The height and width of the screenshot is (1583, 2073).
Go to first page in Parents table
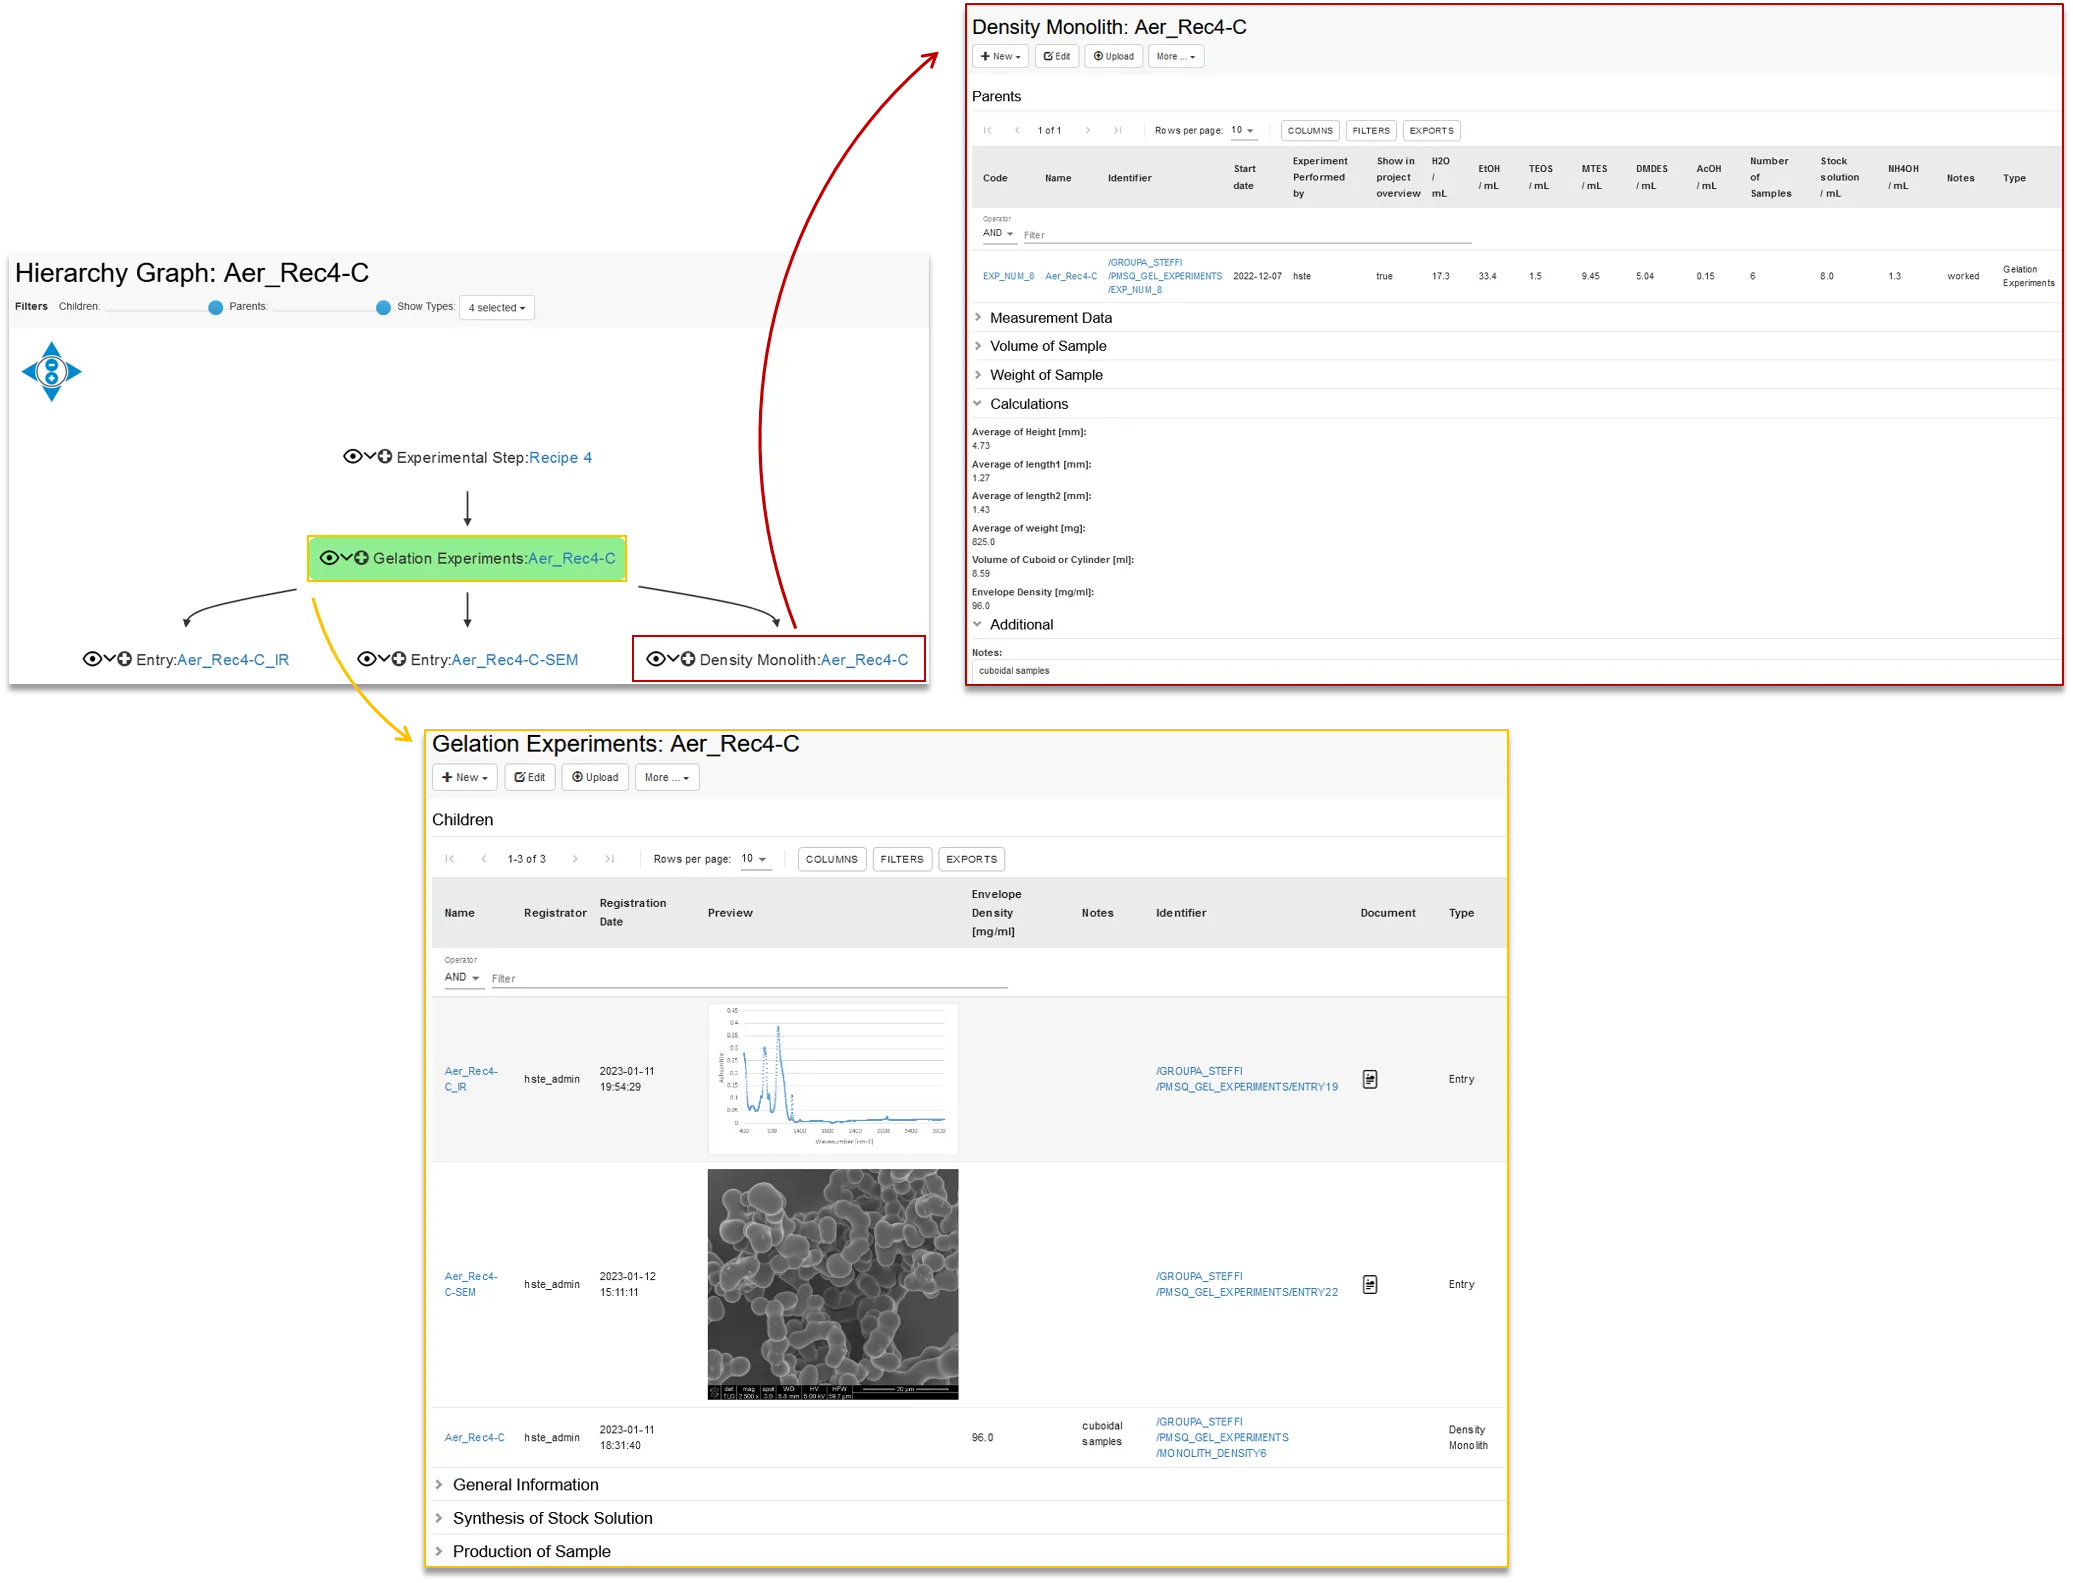(987, 130)
